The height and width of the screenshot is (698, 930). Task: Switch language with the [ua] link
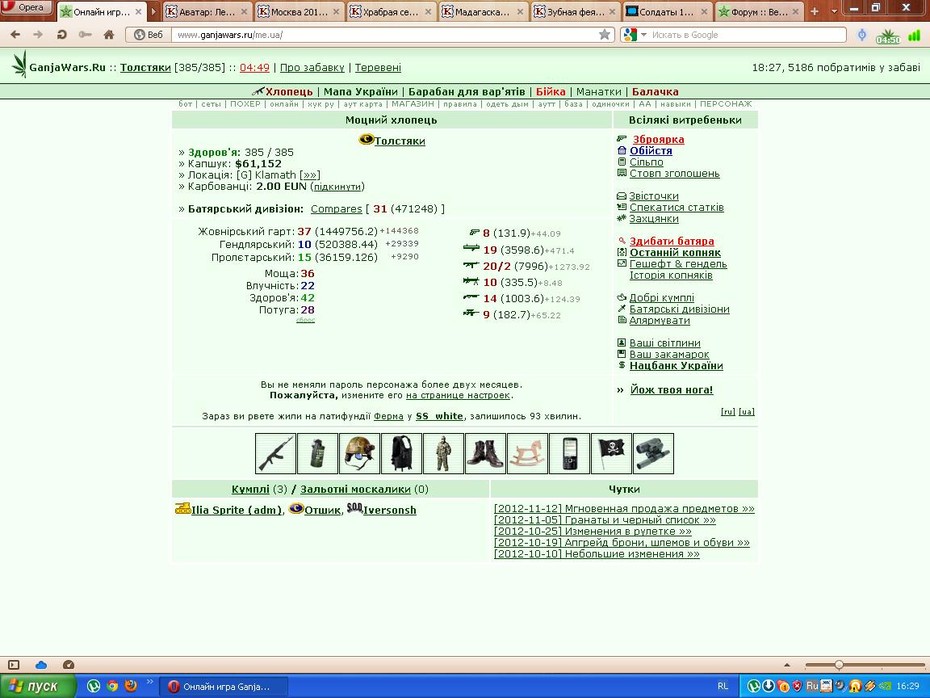click(x=747, y=412)
